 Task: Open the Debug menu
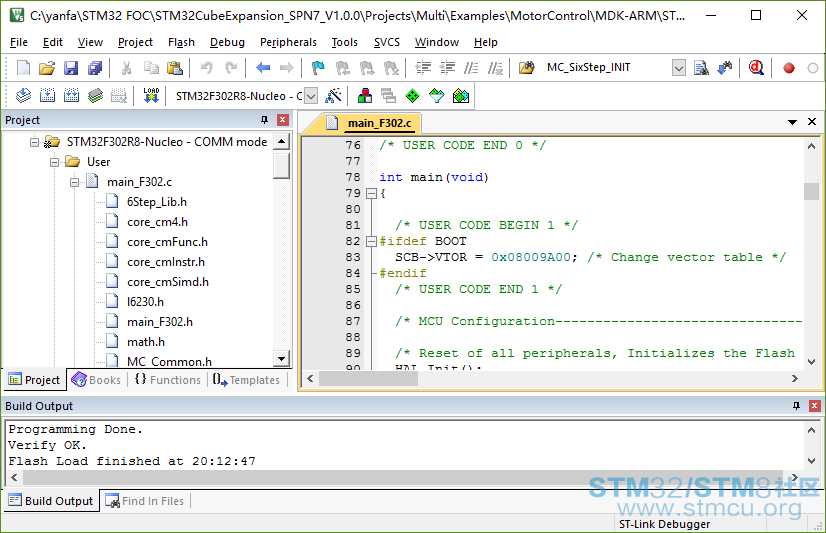(227, 42)
